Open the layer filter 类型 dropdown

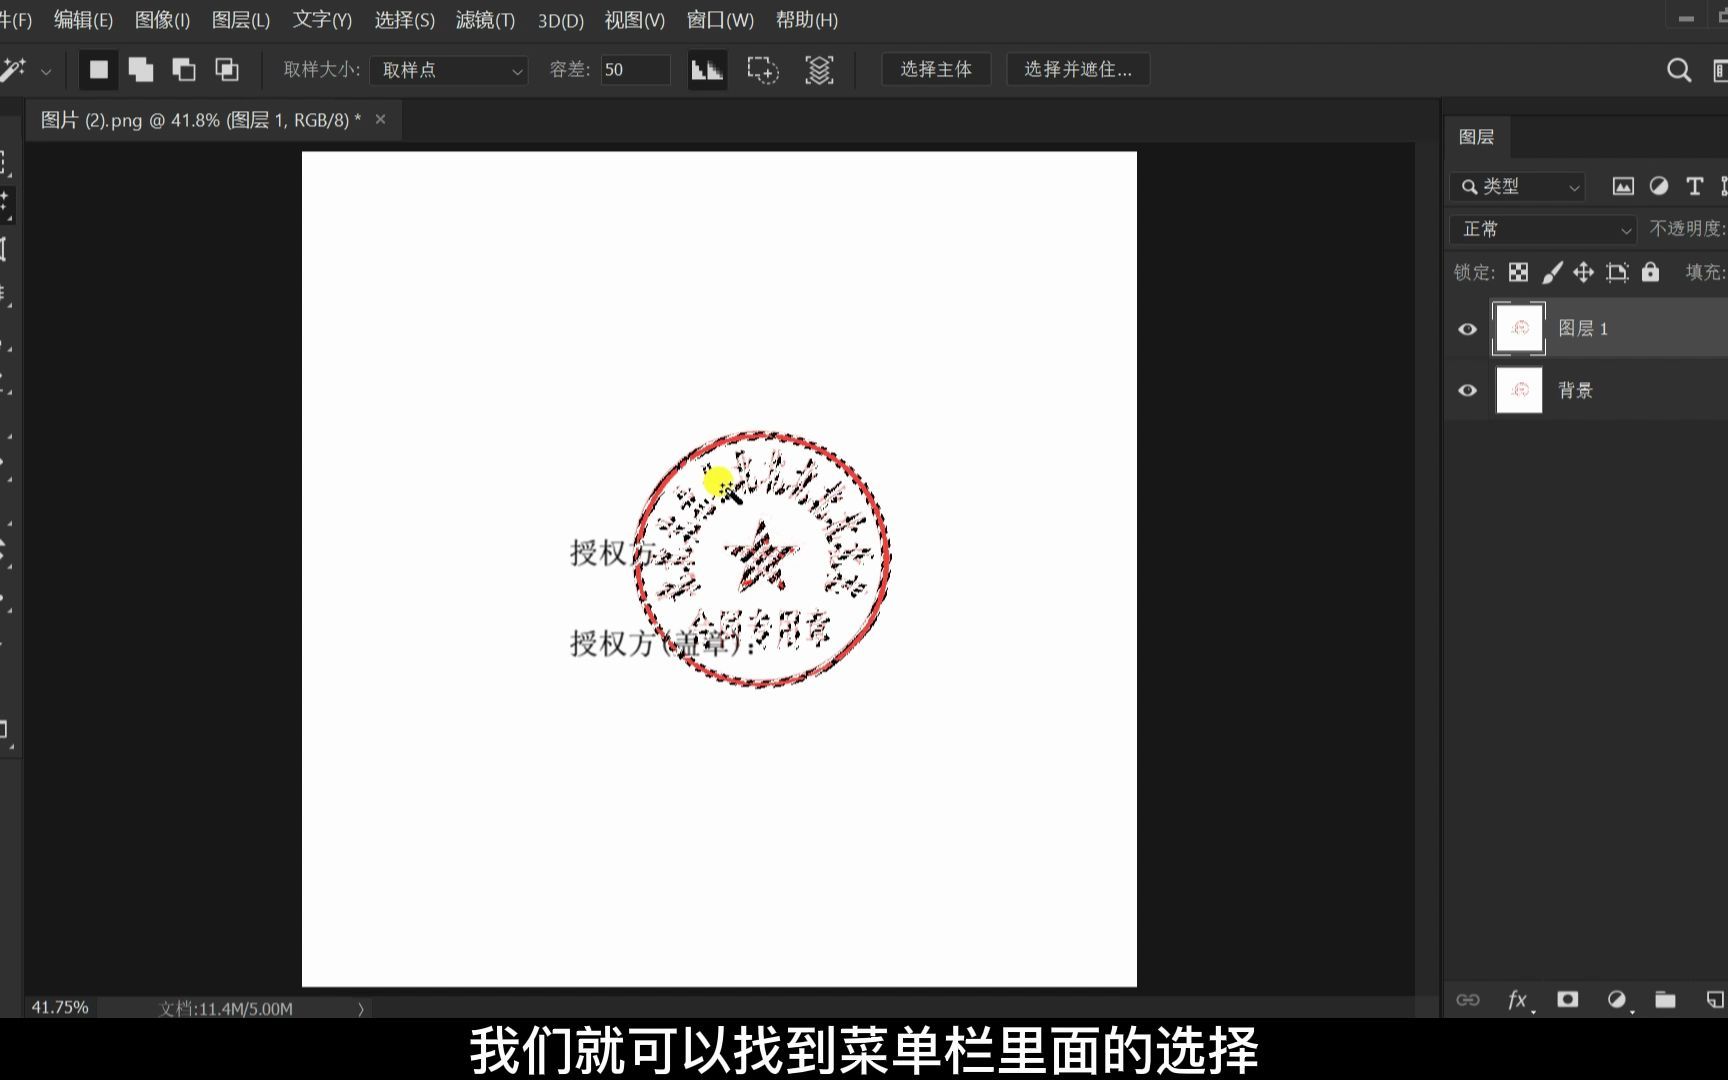1516,186
